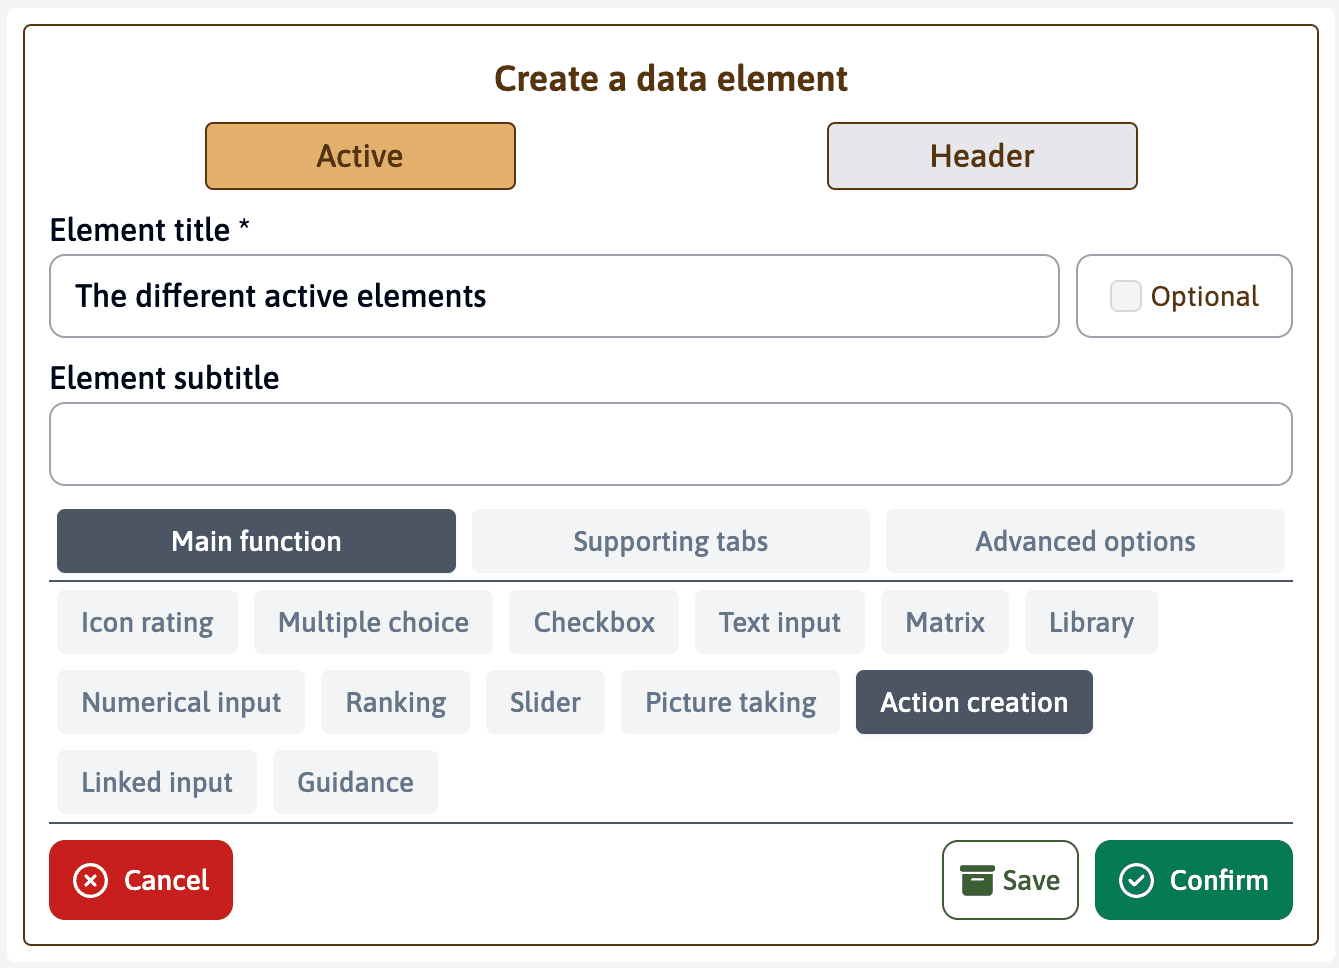The image size is (1339, 968).
Task: Choose the Multiple choice function
Action: coord(373,622)
